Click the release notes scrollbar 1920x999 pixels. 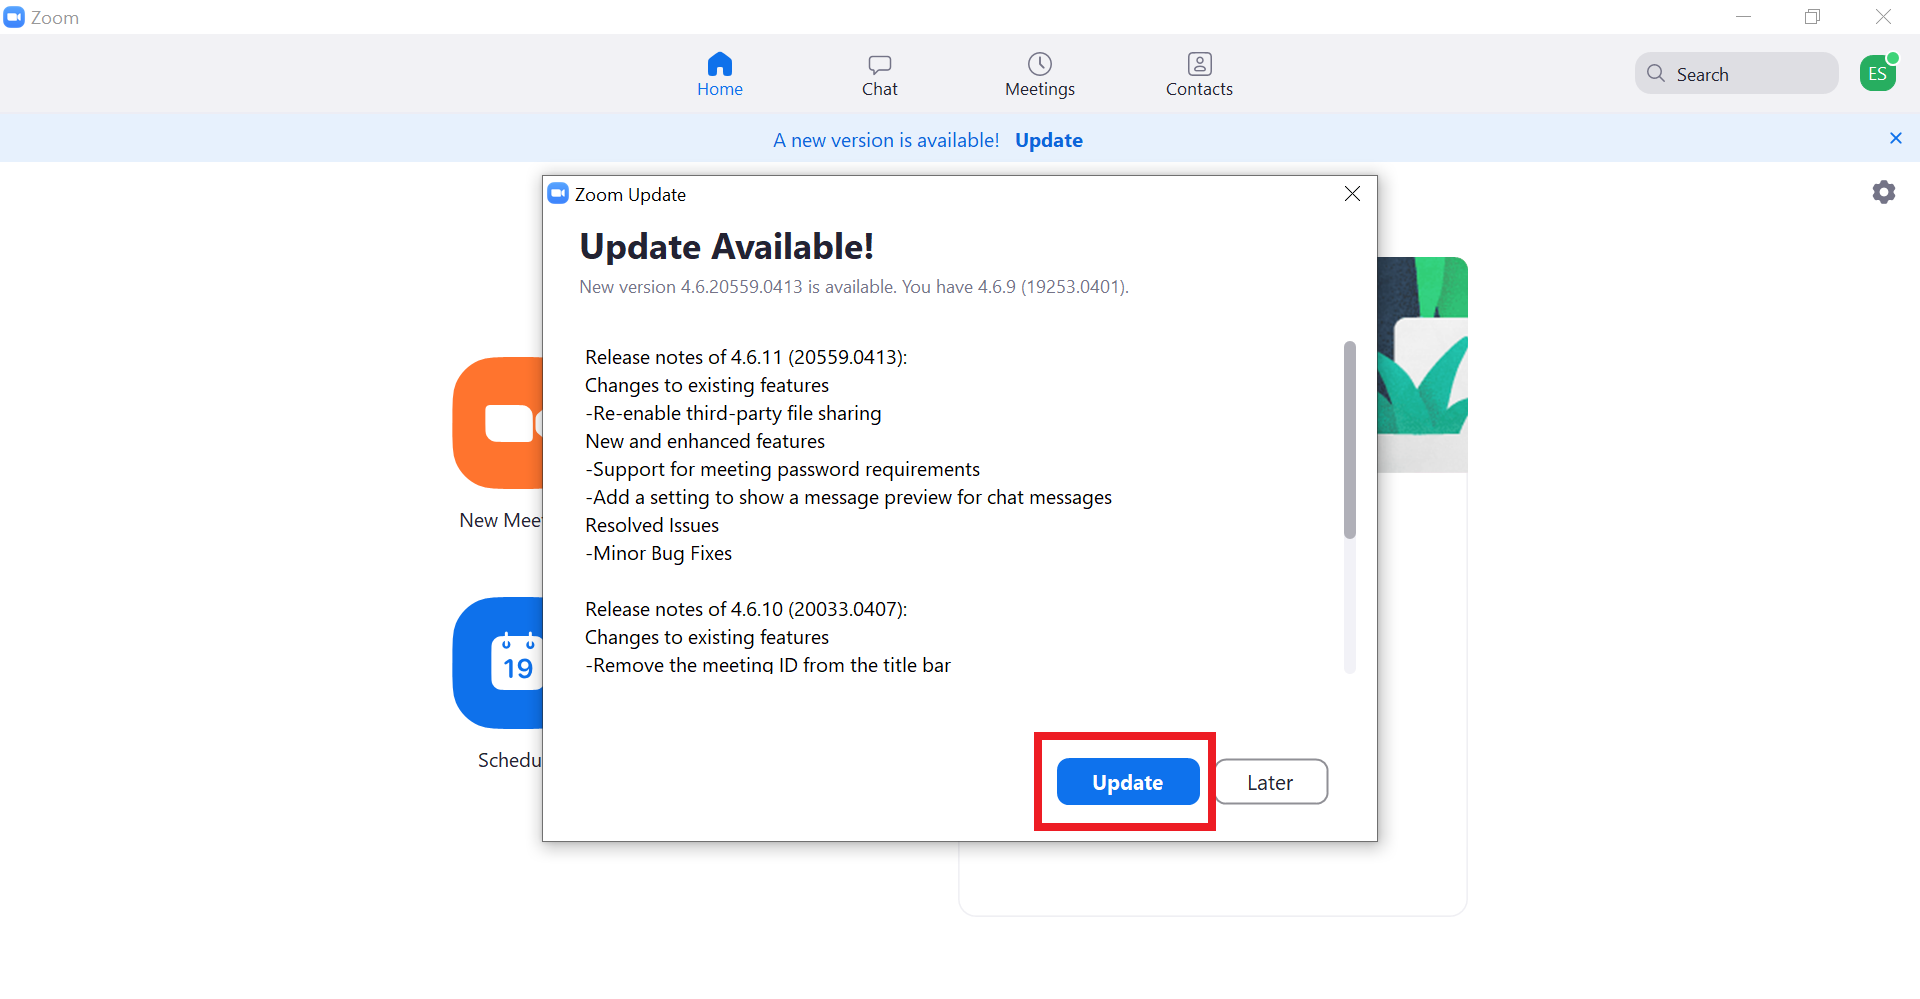point(1350,440)
